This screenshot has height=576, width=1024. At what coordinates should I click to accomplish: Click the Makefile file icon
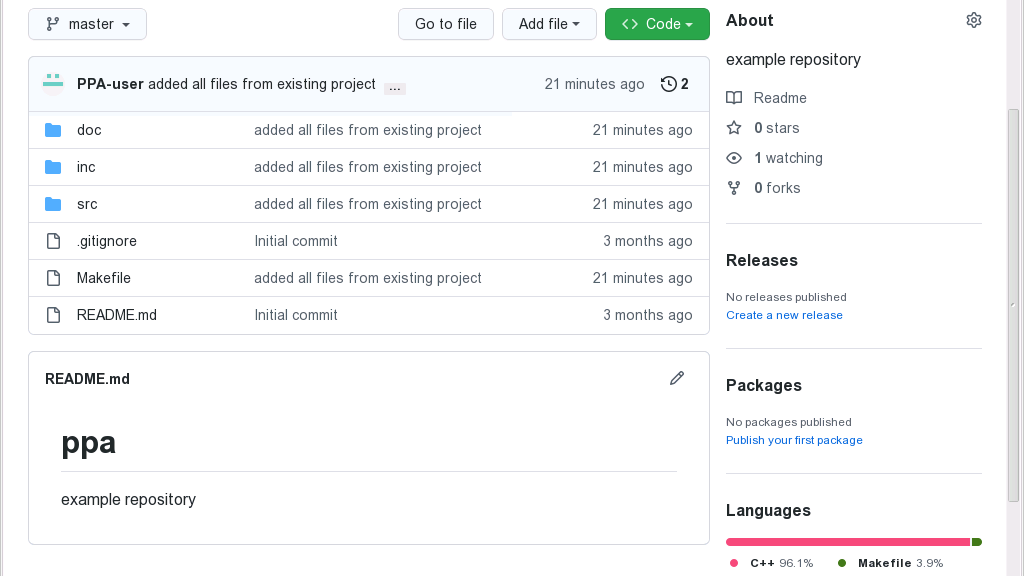[x=54, y=278]
